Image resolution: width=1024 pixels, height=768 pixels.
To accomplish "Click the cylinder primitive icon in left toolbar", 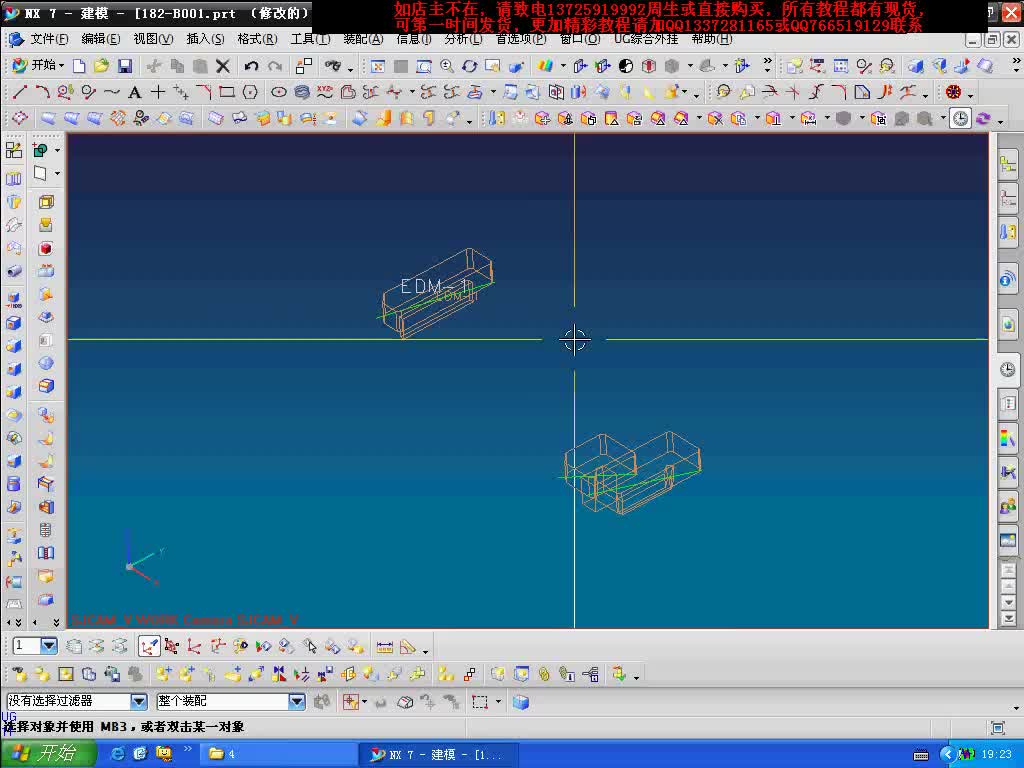I will pyautogui.click(x=14, y=484).
